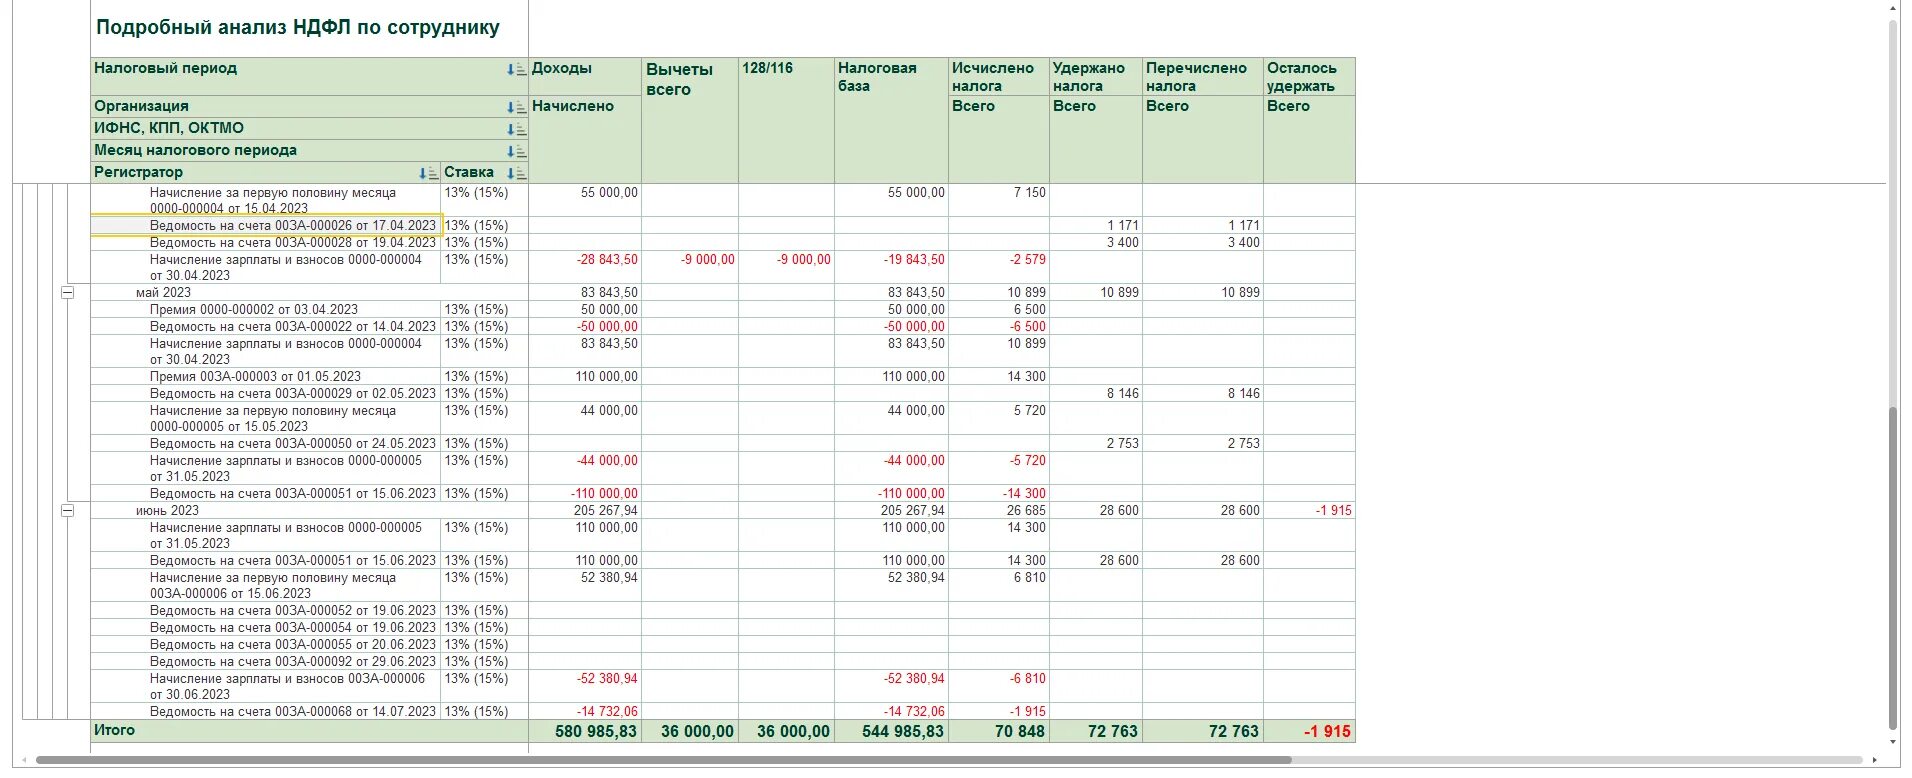This screenshot has width=1912, height=778.
Task: Select row Ведомость на счета 003А-000068 от 14.07.2023
Action: pos(293,712)
